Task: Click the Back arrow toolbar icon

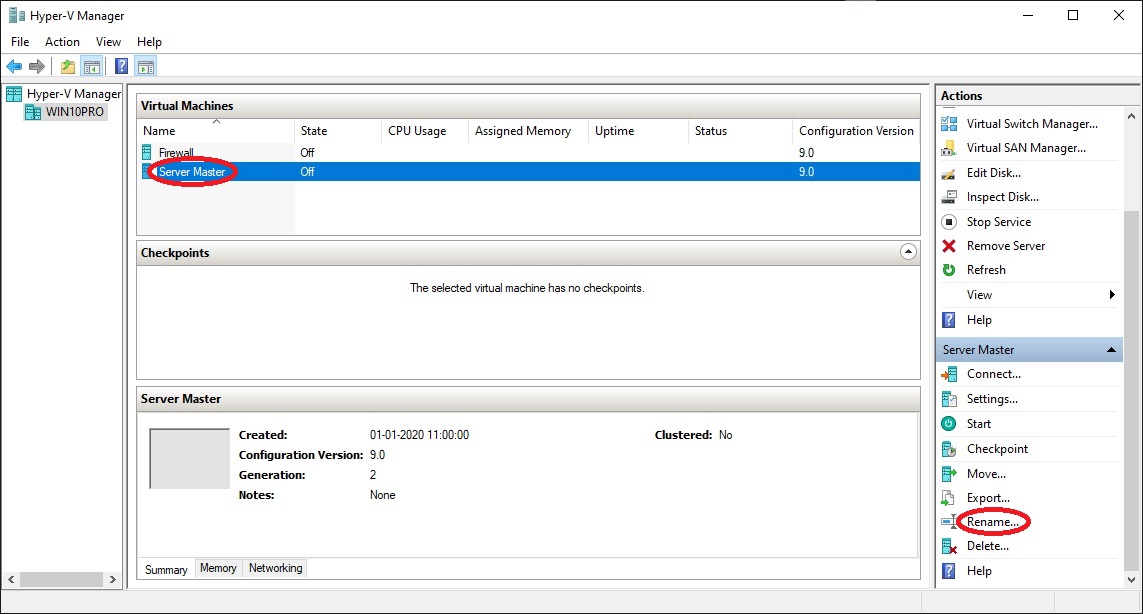Action: click(14, 67)
